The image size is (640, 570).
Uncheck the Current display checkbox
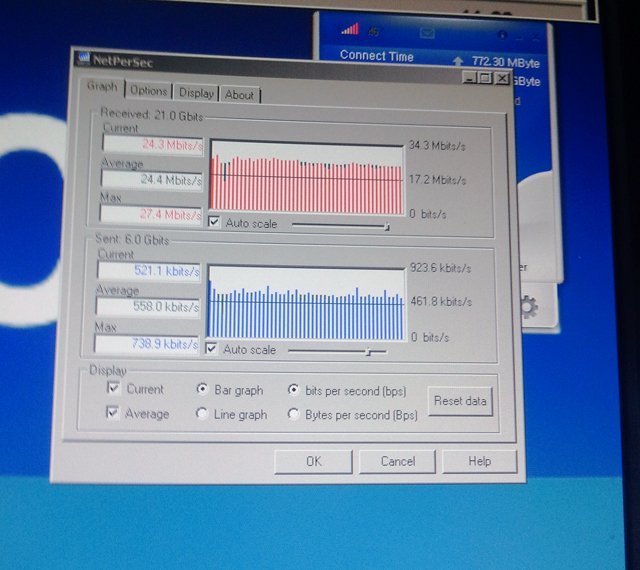[113, 387]
